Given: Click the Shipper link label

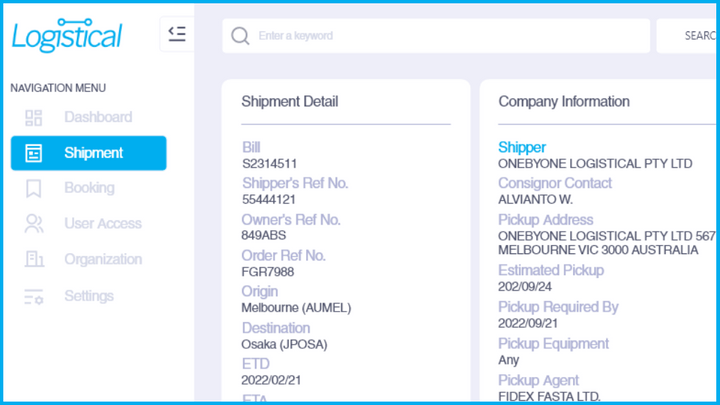Looking at the screenshot, I should point(522,147).
